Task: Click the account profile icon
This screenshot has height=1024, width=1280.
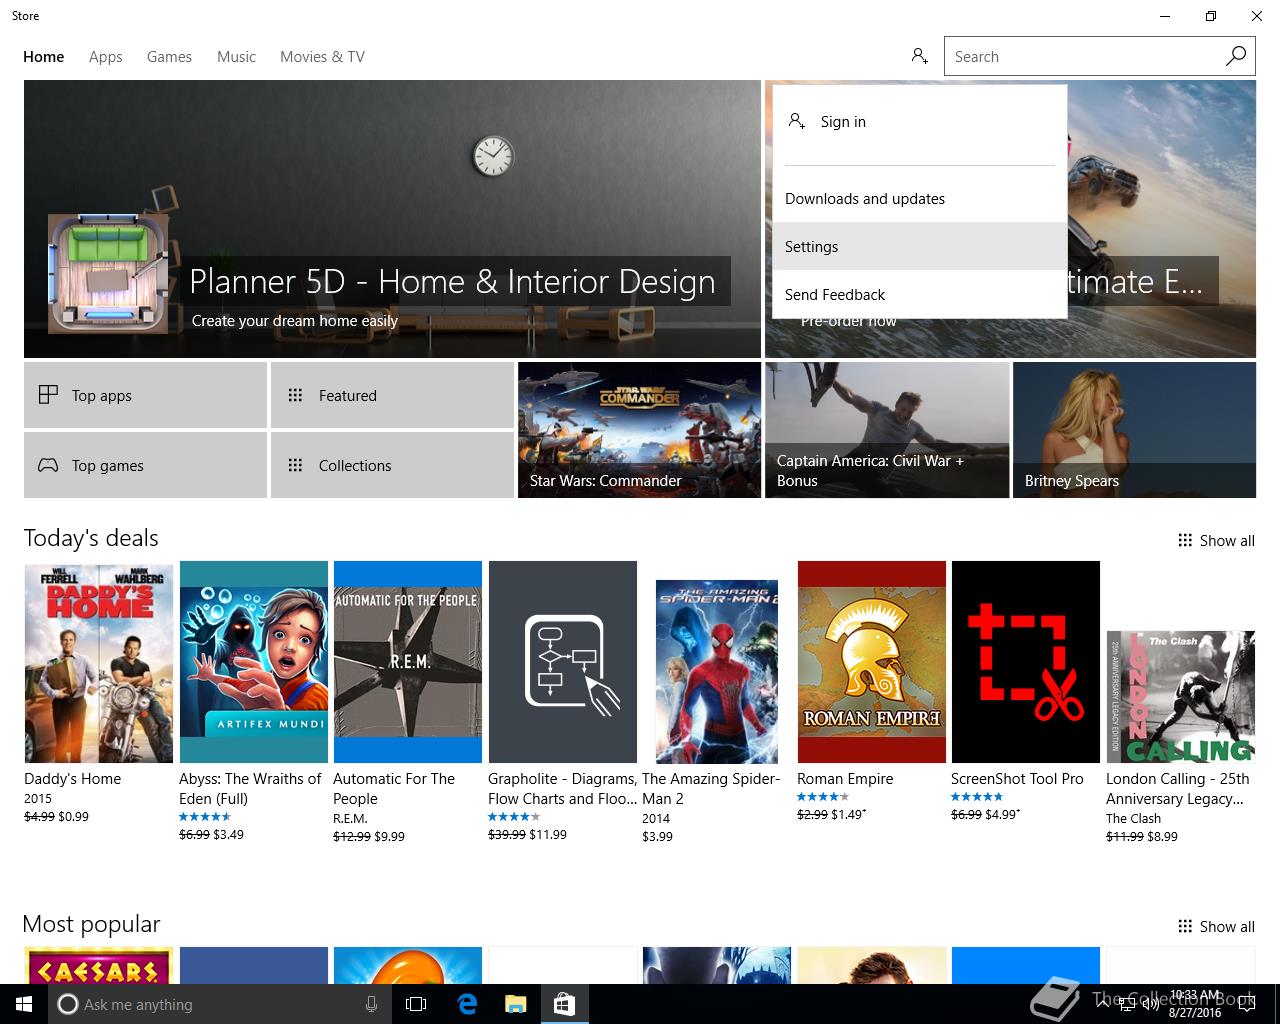Action: [x=919, y=56]
